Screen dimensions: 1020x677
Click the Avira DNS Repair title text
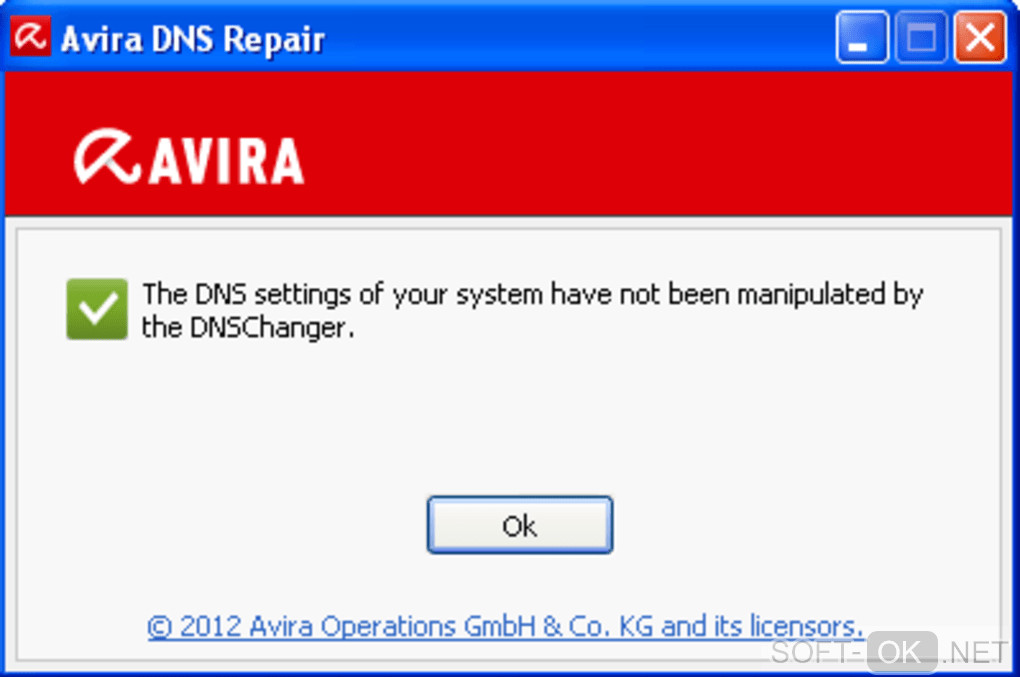coord(193,39)
